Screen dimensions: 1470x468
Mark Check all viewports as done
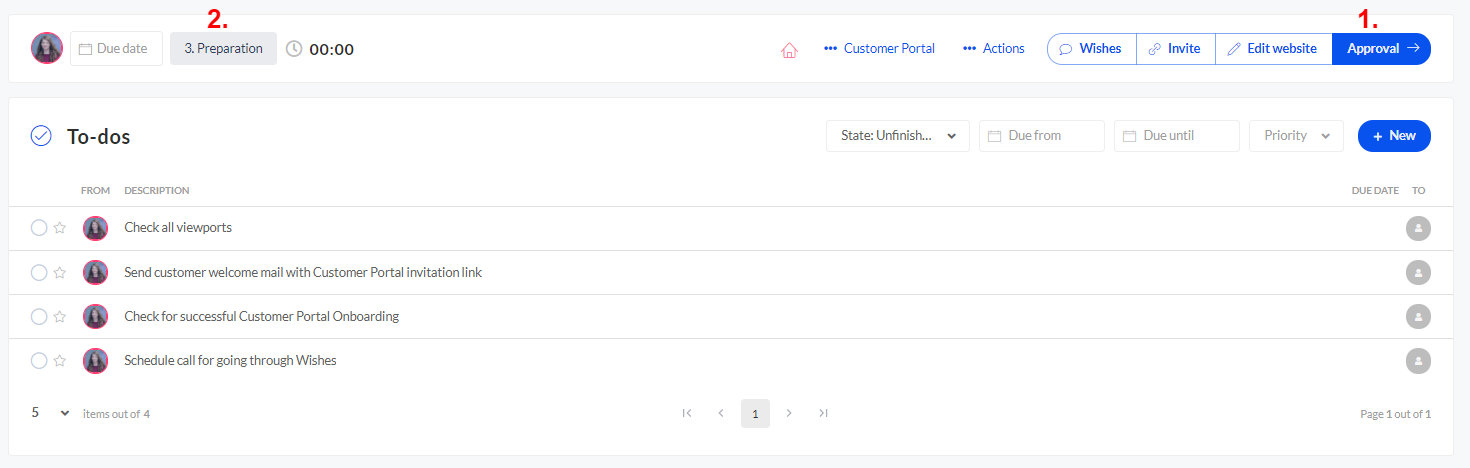(39, 228)
